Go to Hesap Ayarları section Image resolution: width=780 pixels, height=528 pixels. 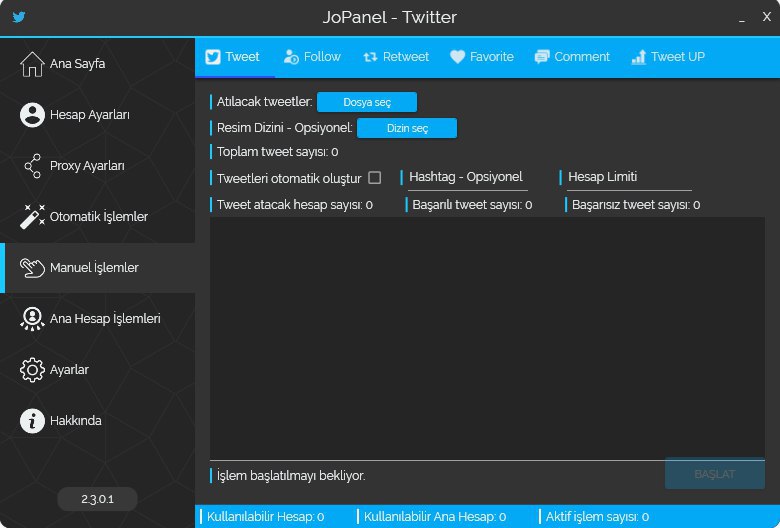point(98,115)
